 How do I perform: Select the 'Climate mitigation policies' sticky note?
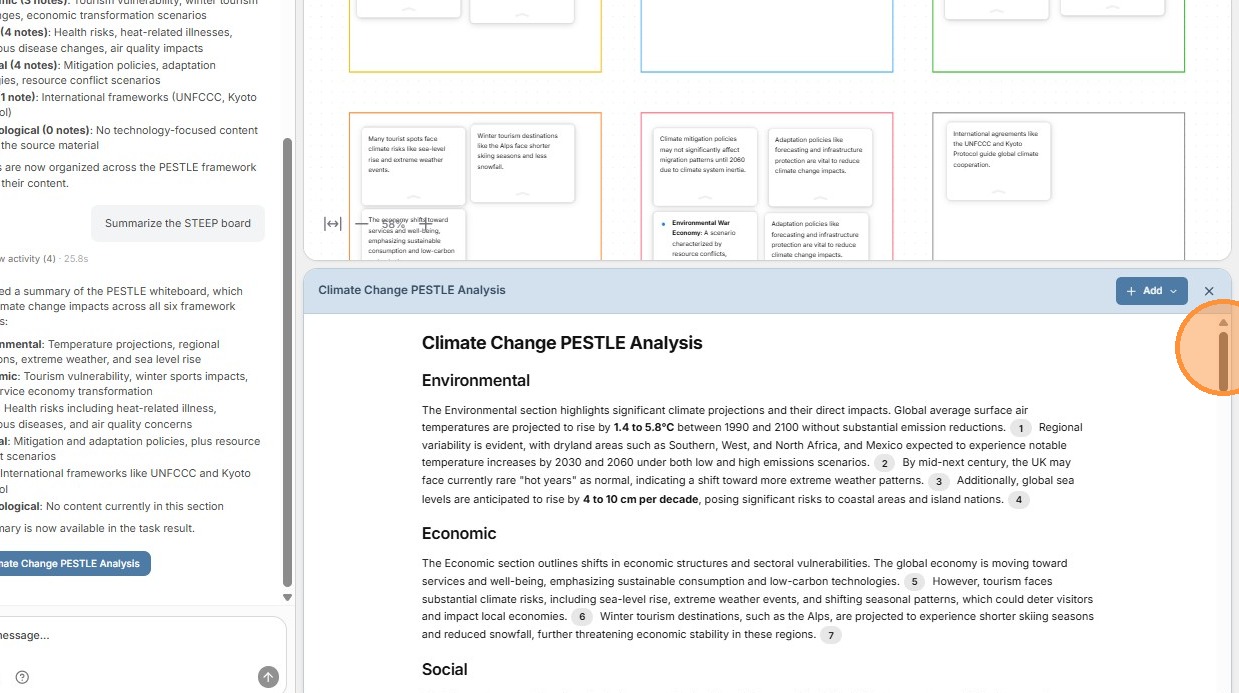(706, 166)
